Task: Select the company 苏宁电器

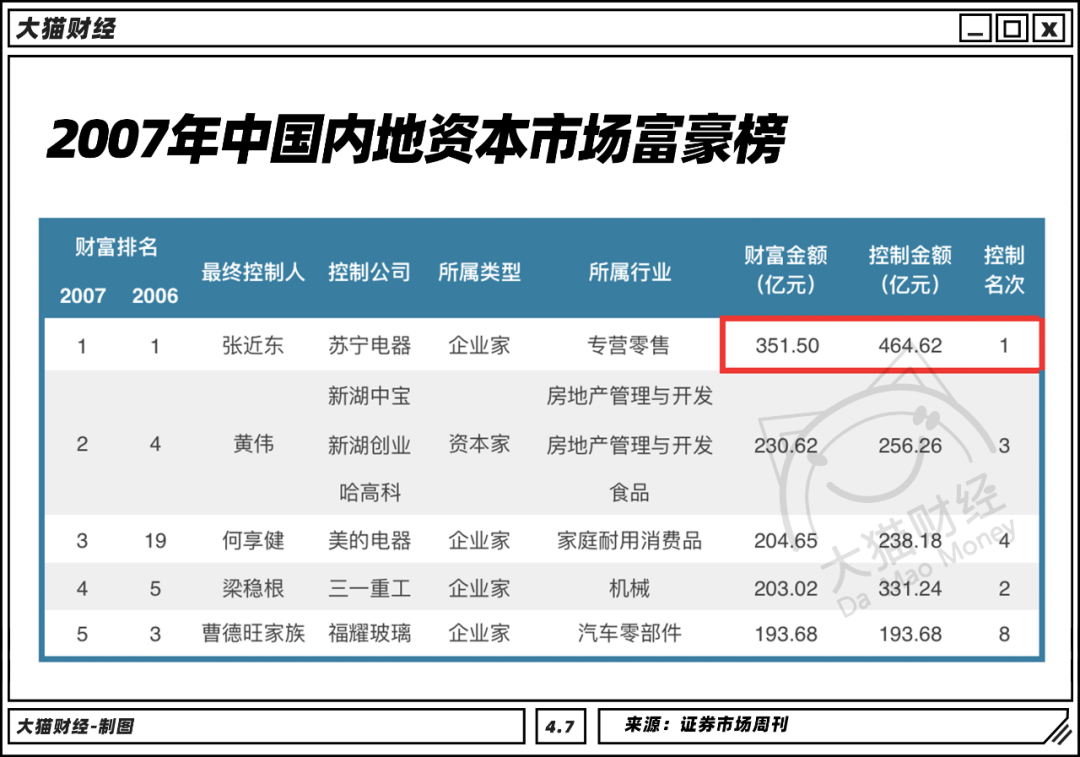Action: point(369,345)
